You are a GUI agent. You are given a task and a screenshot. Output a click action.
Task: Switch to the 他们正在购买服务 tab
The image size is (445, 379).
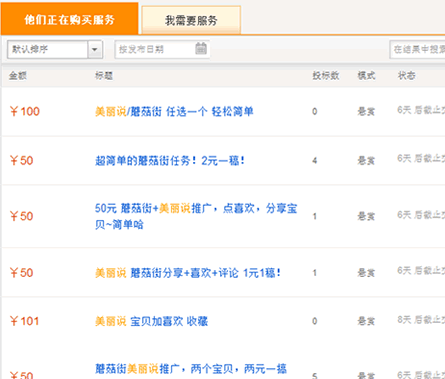pyautogui.click(x=69, y=19)
